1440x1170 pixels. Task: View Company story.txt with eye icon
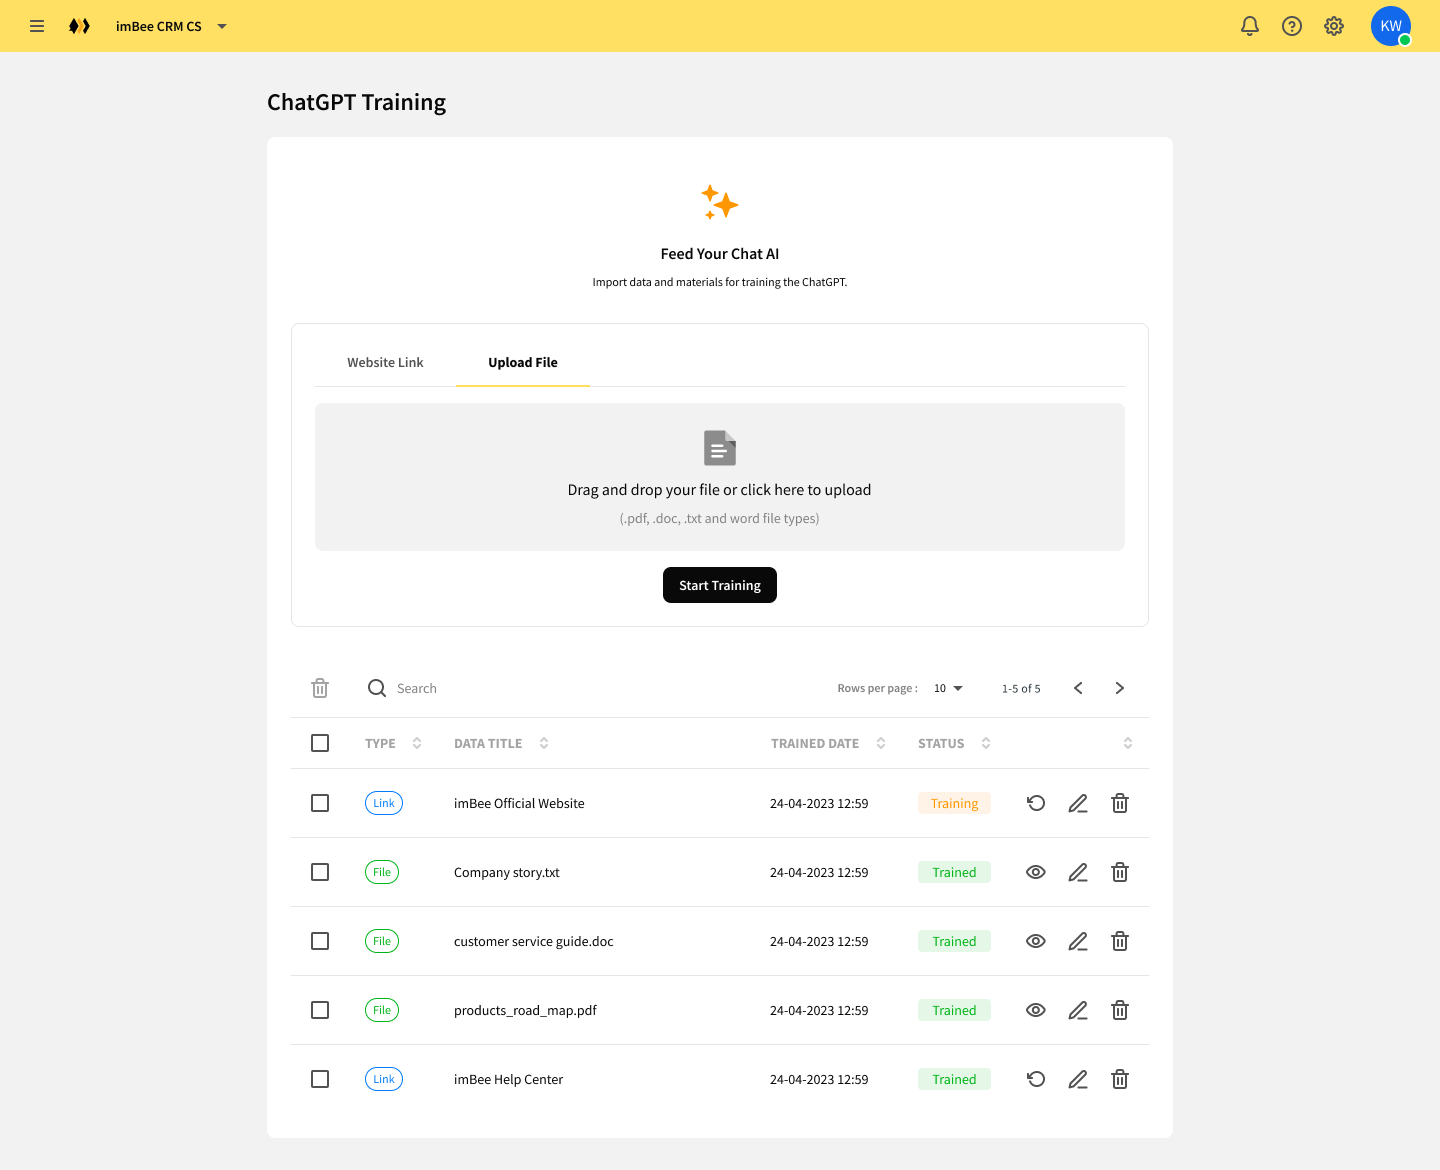click(1036, 872)
